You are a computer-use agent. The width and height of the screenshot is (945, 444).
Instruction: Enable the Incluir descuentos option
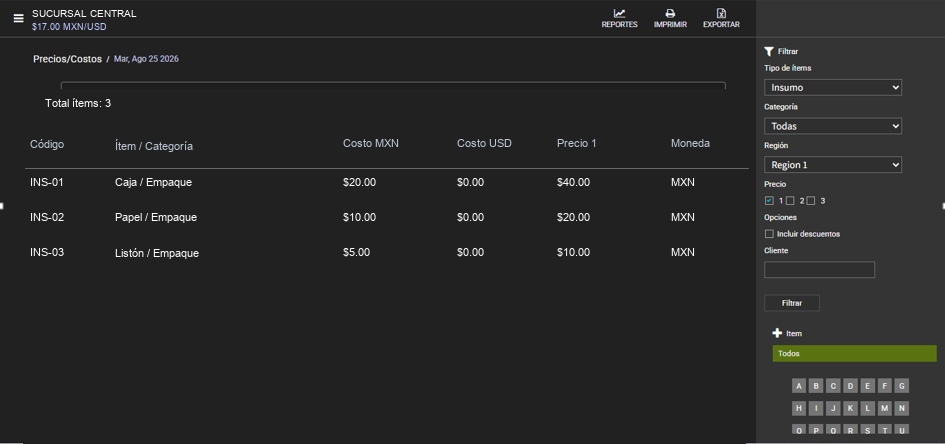point(769,234)
